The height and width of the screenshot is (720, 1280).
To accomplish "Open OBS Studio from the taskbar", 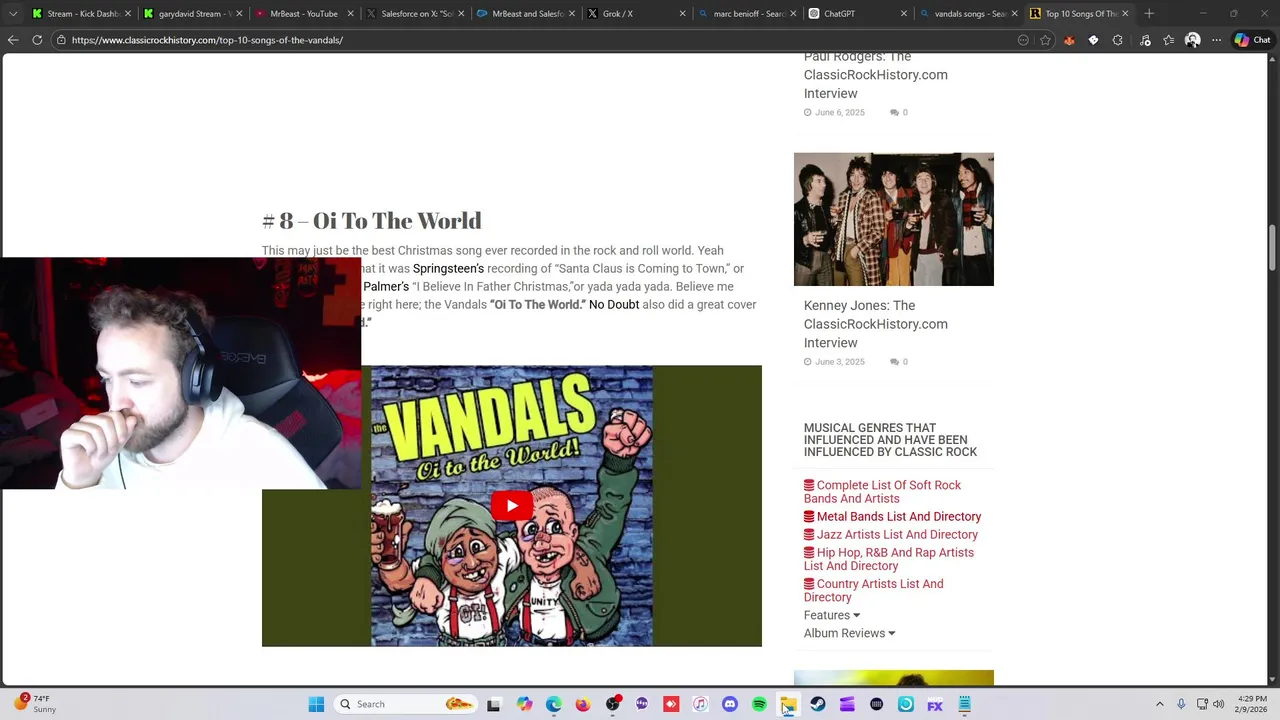I will (x=612, y=704).
